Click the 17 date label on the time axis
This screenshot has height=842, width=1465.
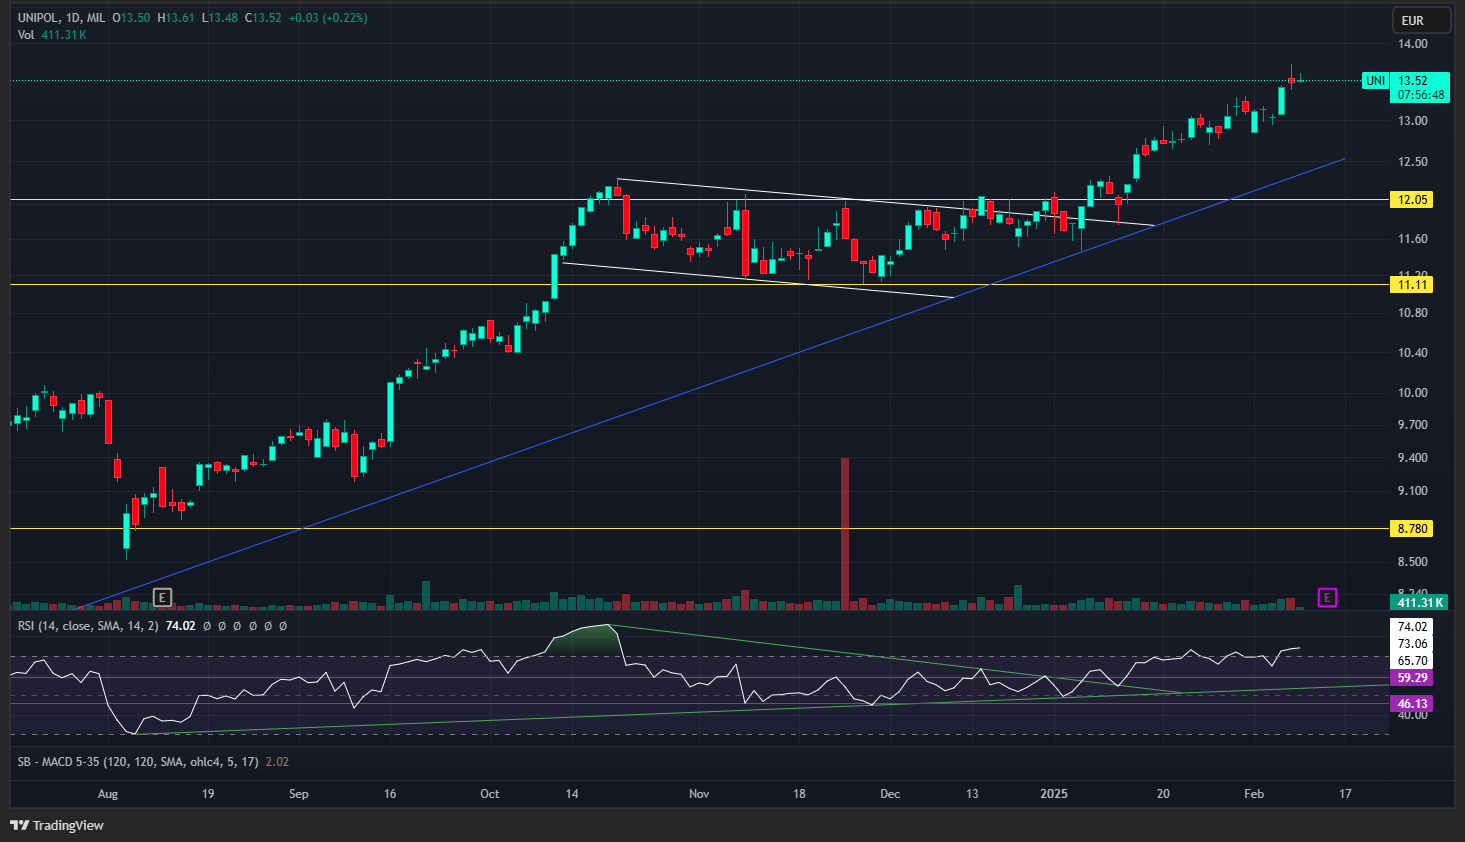pos(1345,794)
